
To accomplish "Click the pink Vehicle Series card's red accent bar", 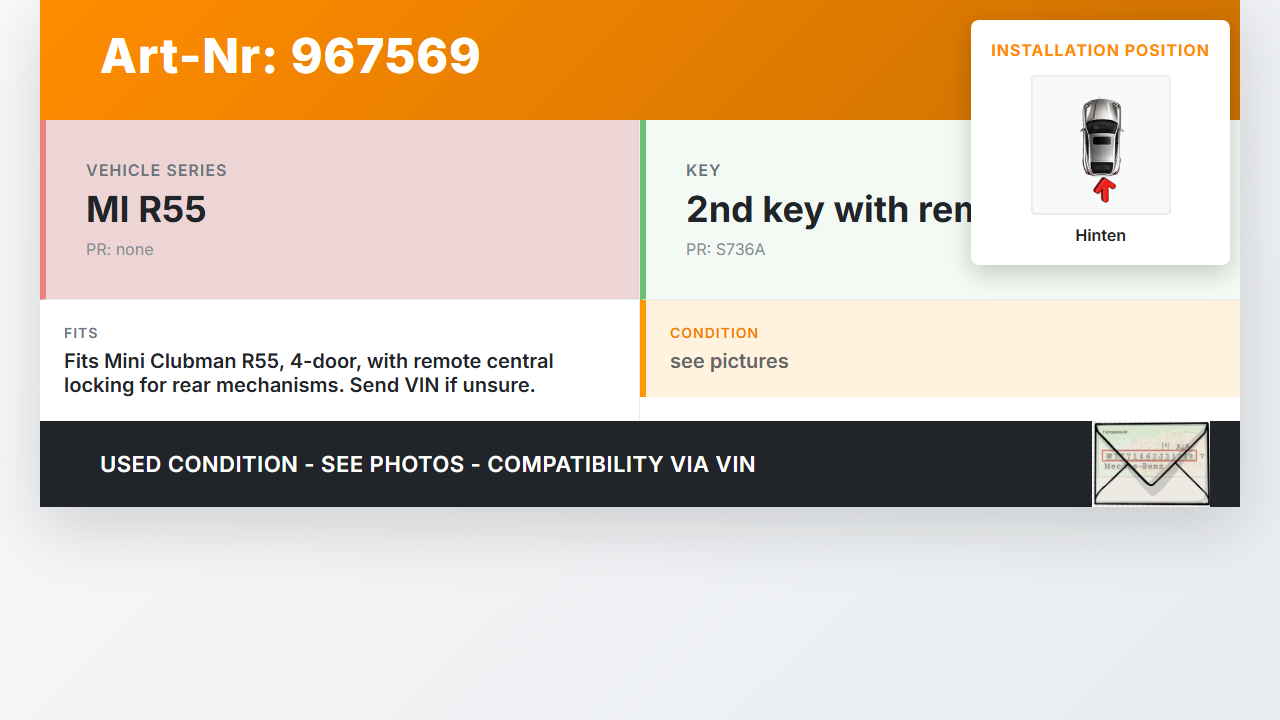I will click(x=43, y=210).
